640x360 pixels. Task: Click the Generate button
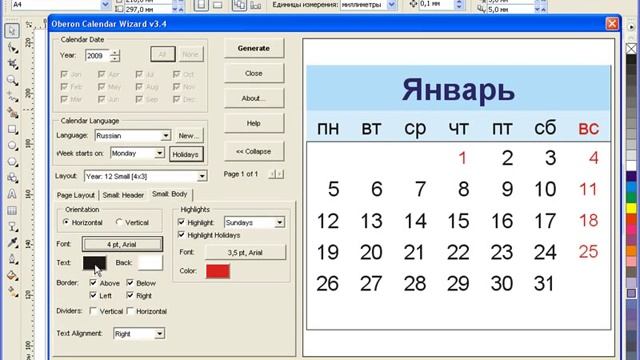tap(254, 48)
